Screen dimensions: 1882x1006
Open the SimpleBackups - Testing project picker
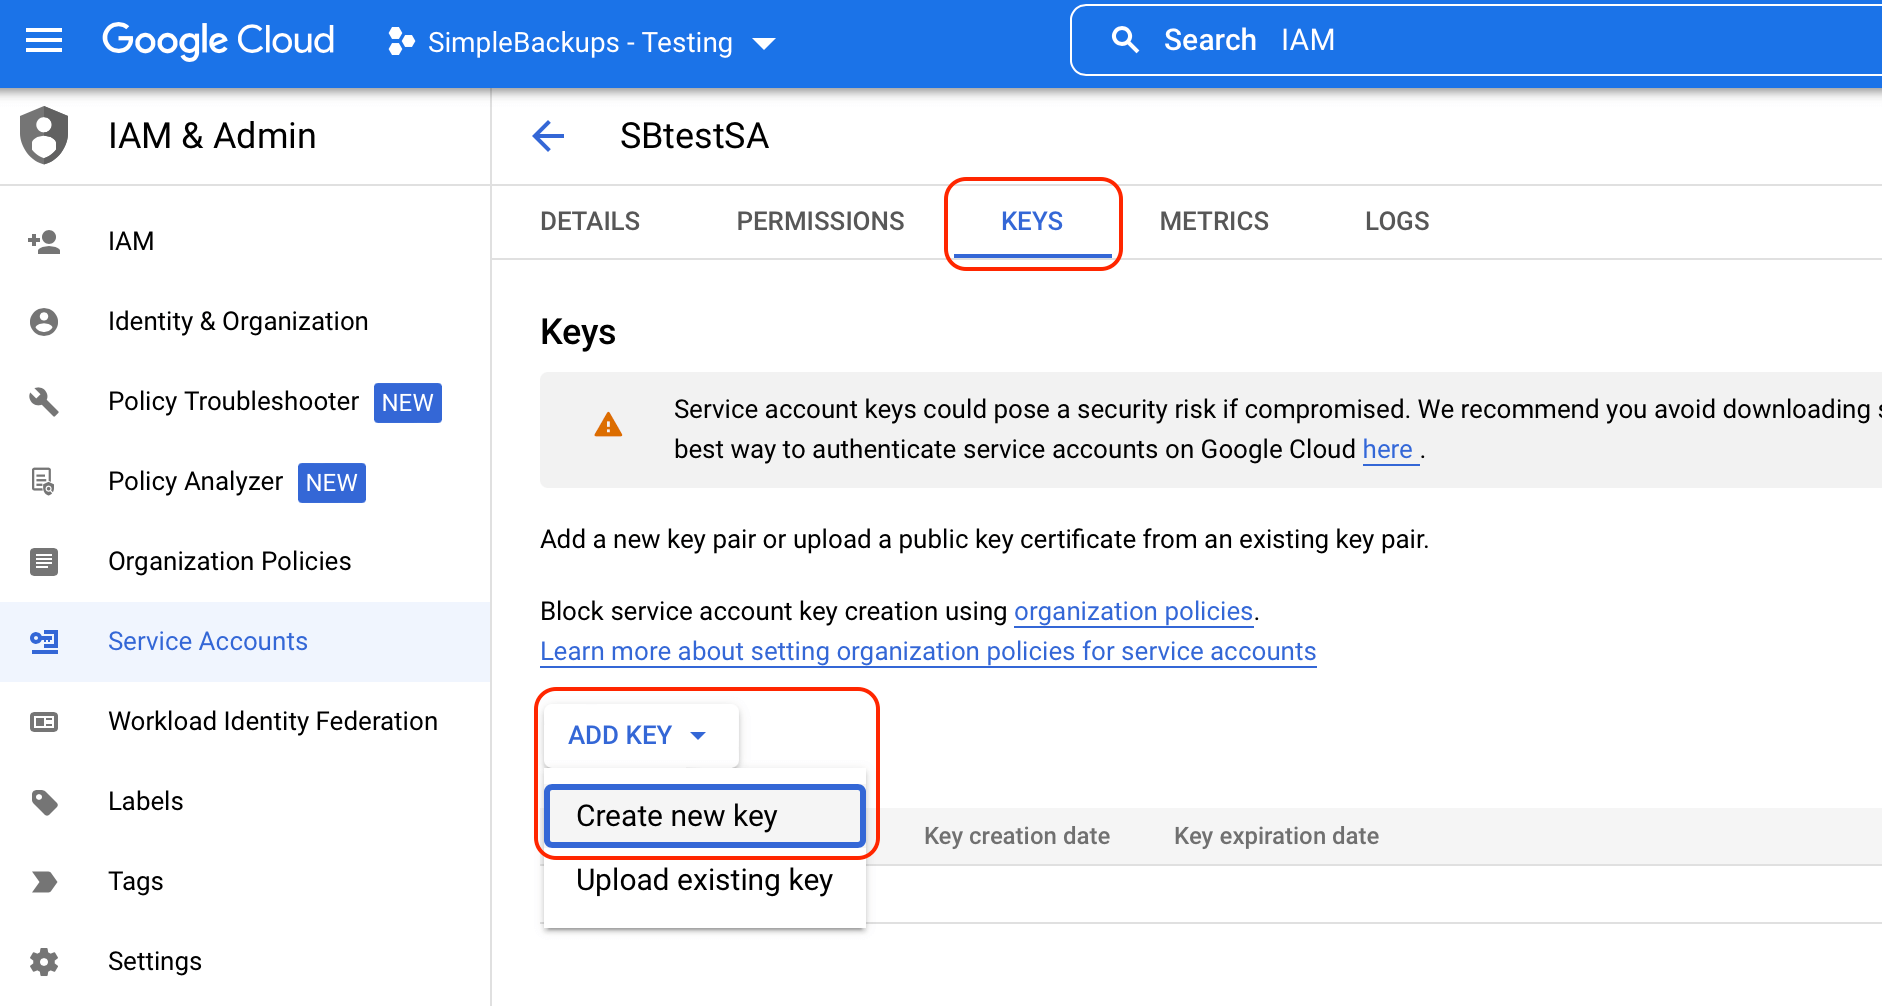tap(580, 42)
